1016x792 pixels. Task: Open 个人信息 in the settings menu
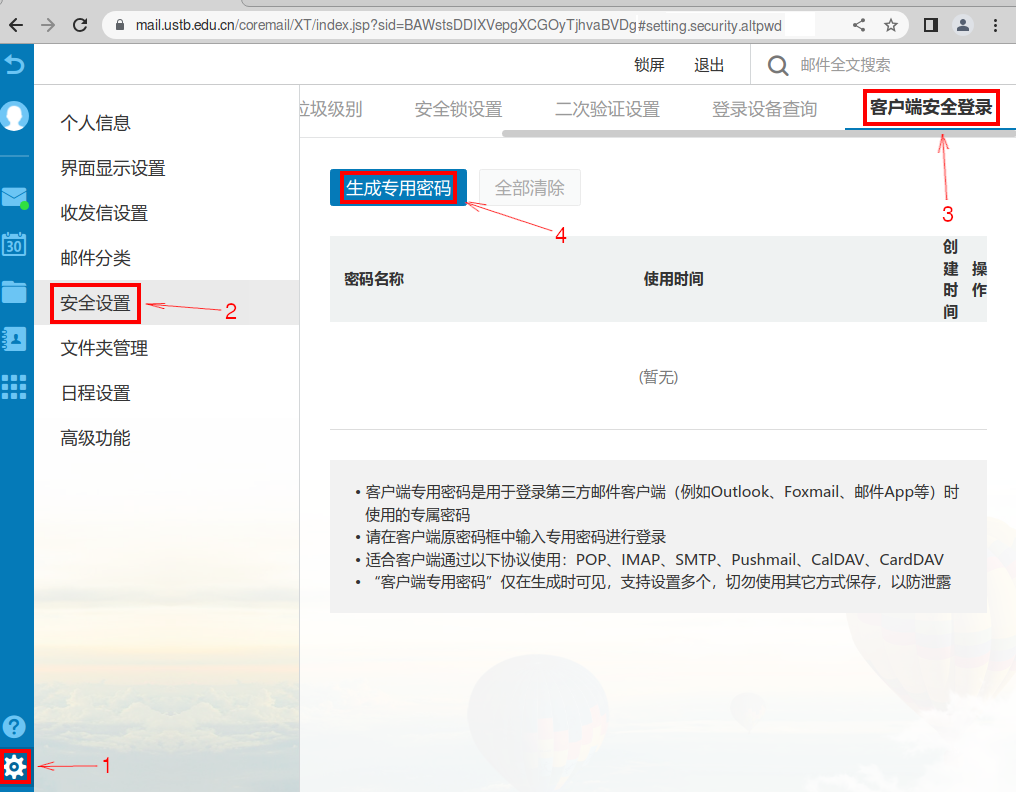(96, 123)
